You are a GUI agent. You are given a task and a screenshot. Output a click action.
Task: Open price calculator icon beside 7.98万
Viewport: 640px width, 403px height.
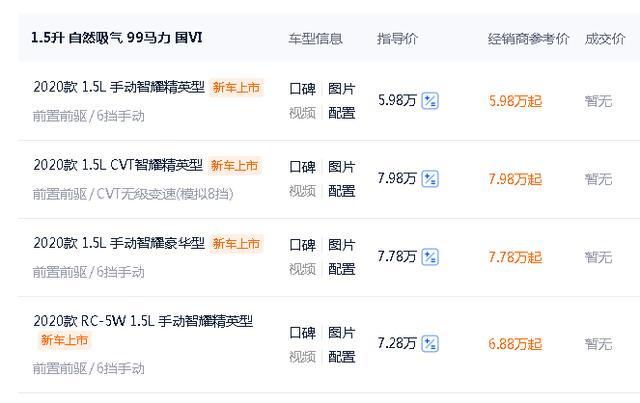click(430, 179)
